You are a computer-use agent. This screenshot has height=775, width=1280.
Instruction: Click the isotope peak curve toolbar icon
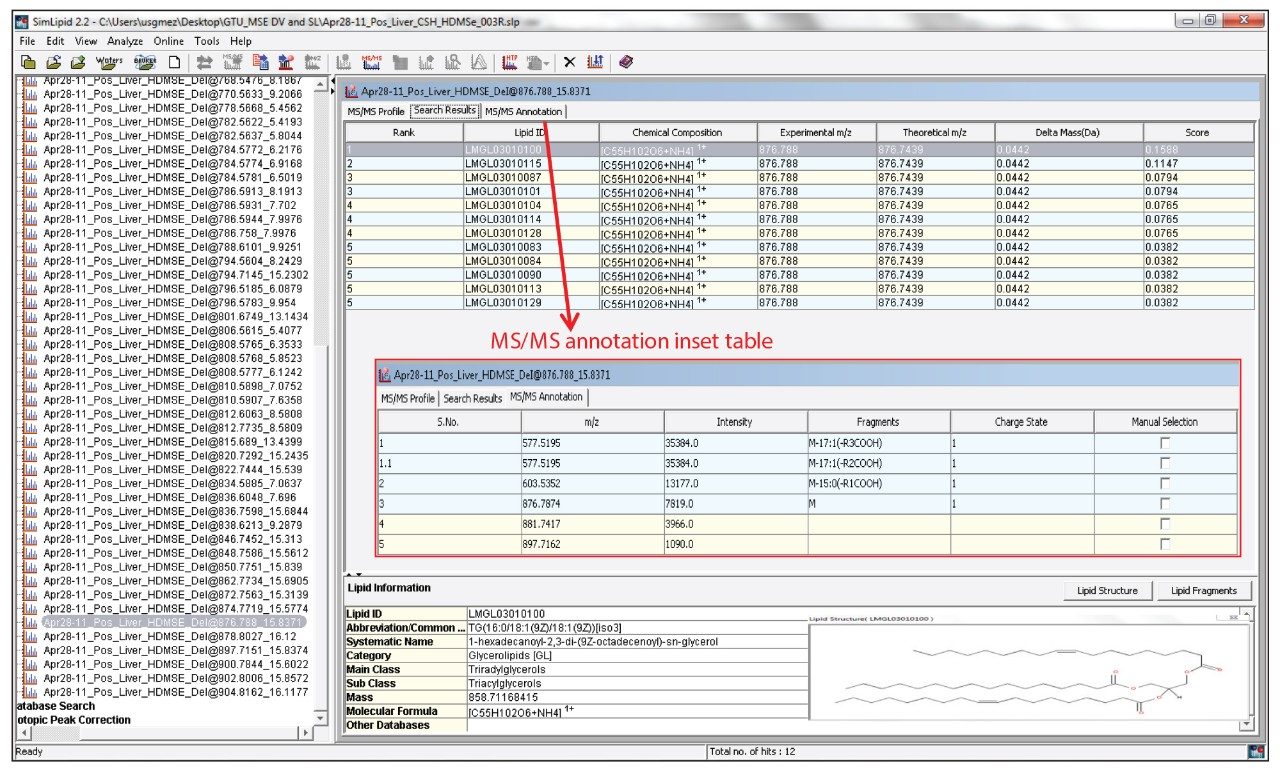click(x=478, y=61)
